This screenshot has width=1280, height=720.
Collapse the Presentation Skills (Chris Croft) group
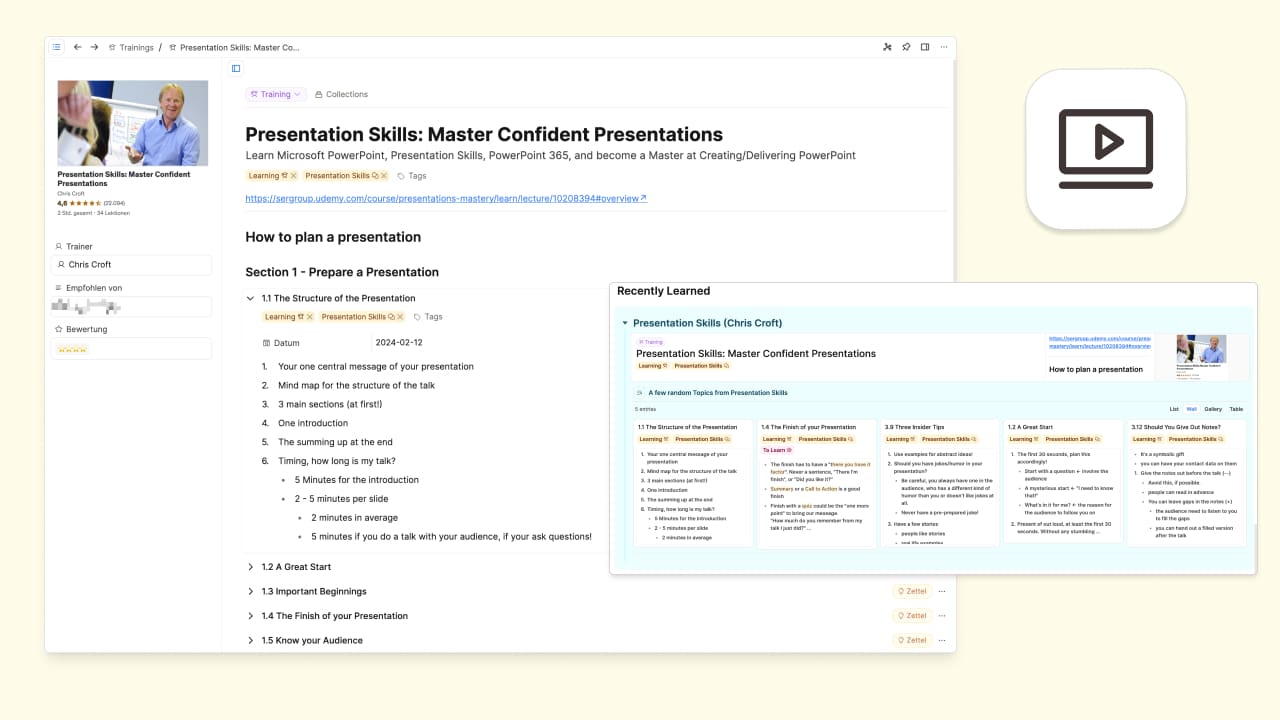click(625, 323)
